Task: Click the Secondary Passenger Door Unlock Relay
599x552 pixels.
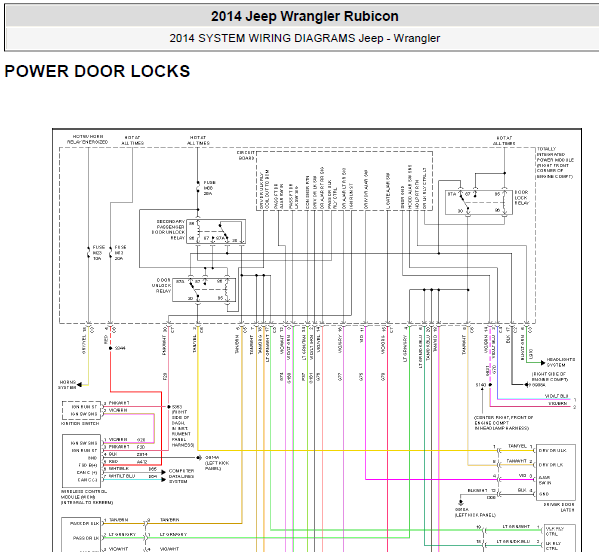Action: click(x=216, y=231)
